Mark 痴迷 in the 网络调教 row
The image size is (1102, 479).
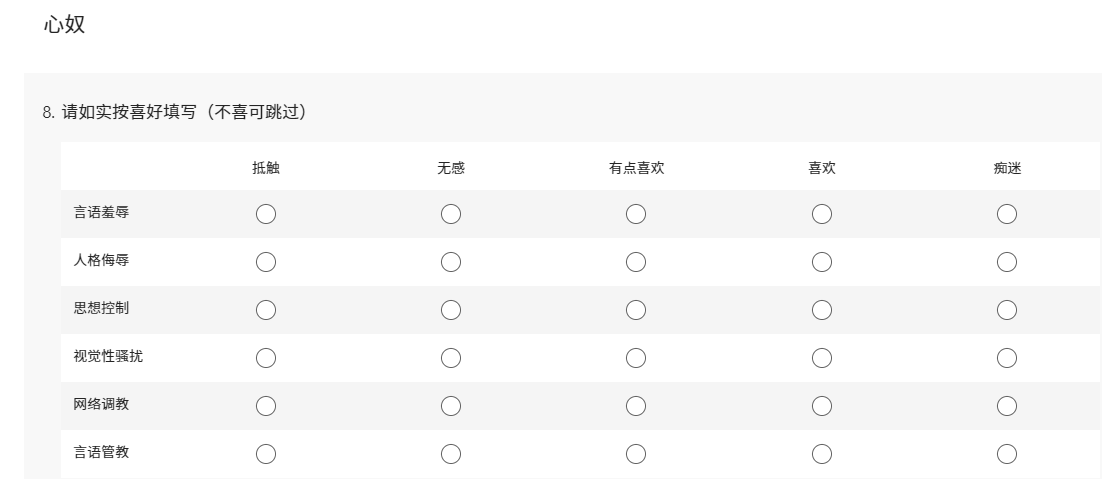point(1007,406)
